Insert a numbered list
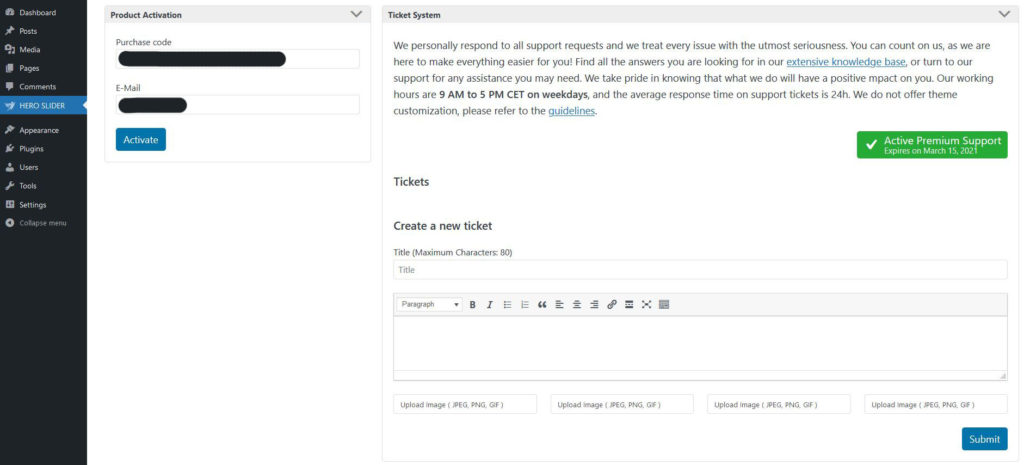The height and width of the screenshot is (465, 1024). [x=524, y=304]
